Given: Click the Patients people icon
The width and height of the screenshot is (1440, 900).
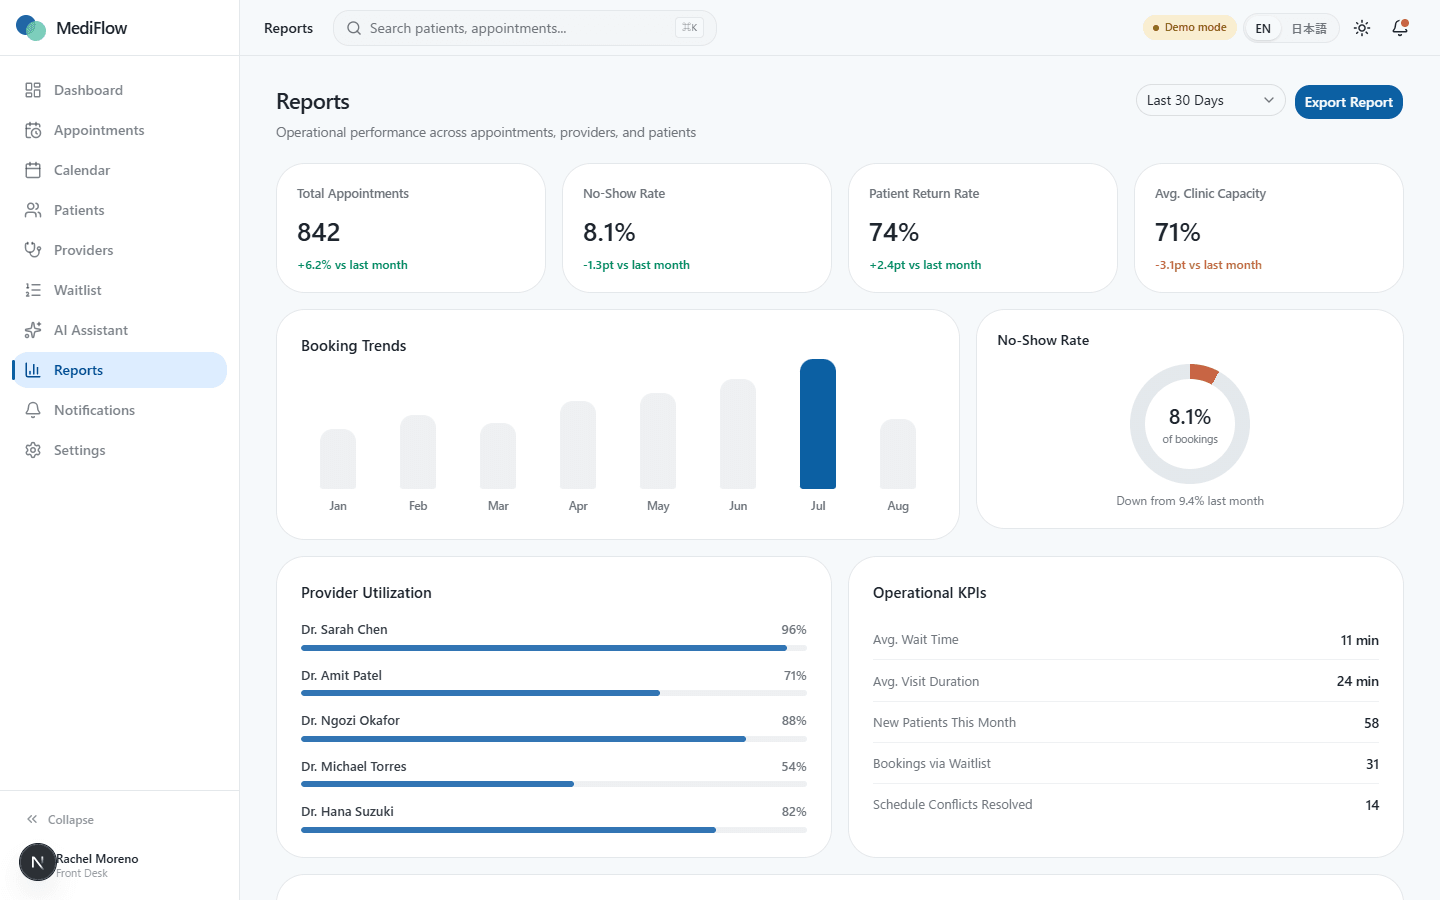Looking at the screenshot, I should click(33, 210).
